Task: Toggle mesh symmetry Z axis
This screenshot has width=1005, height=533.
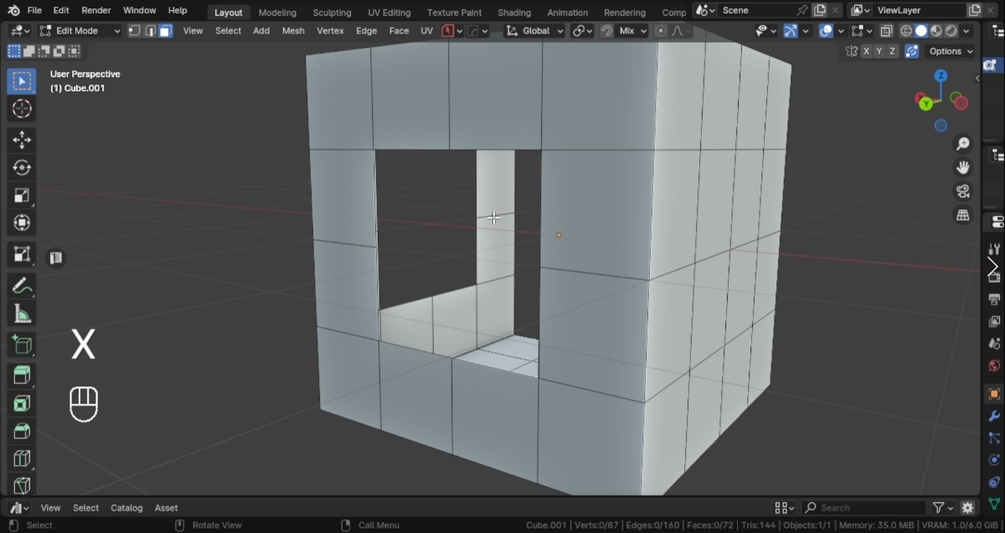Action: [x=892, y=51]
